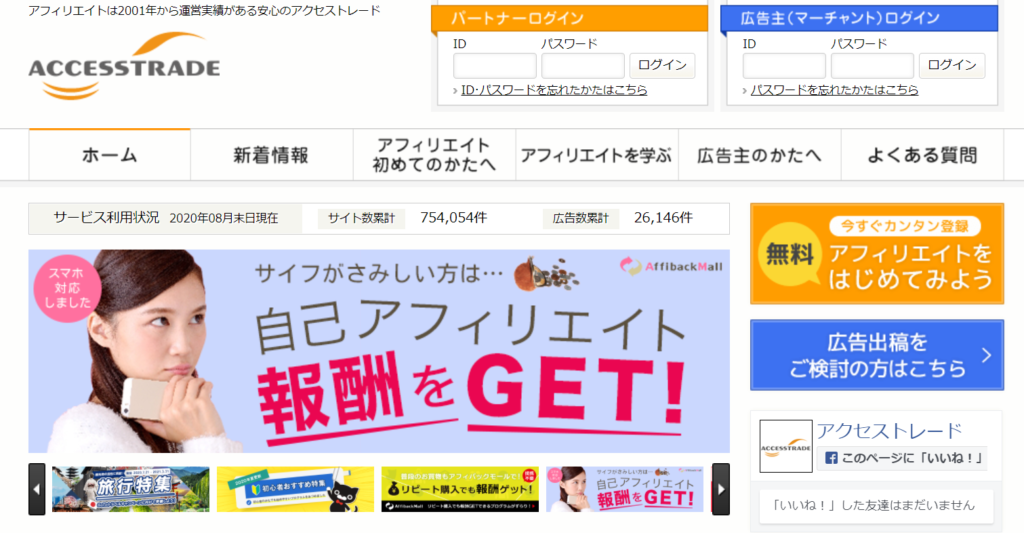Open アフィリエイトを学ぶ tab
Image resolution: width=1024 pixels, height=533 pixels.
tap(597, 155)
